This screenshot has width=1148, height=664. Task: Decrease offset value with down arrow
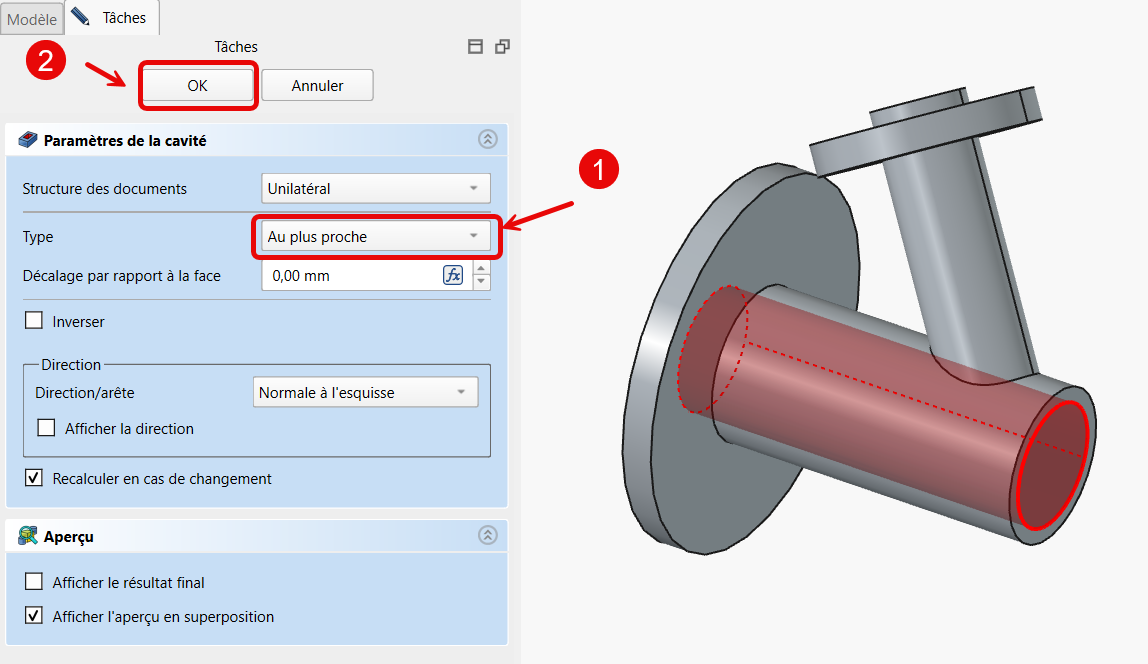pyautogui.click(x=482, y=283)
